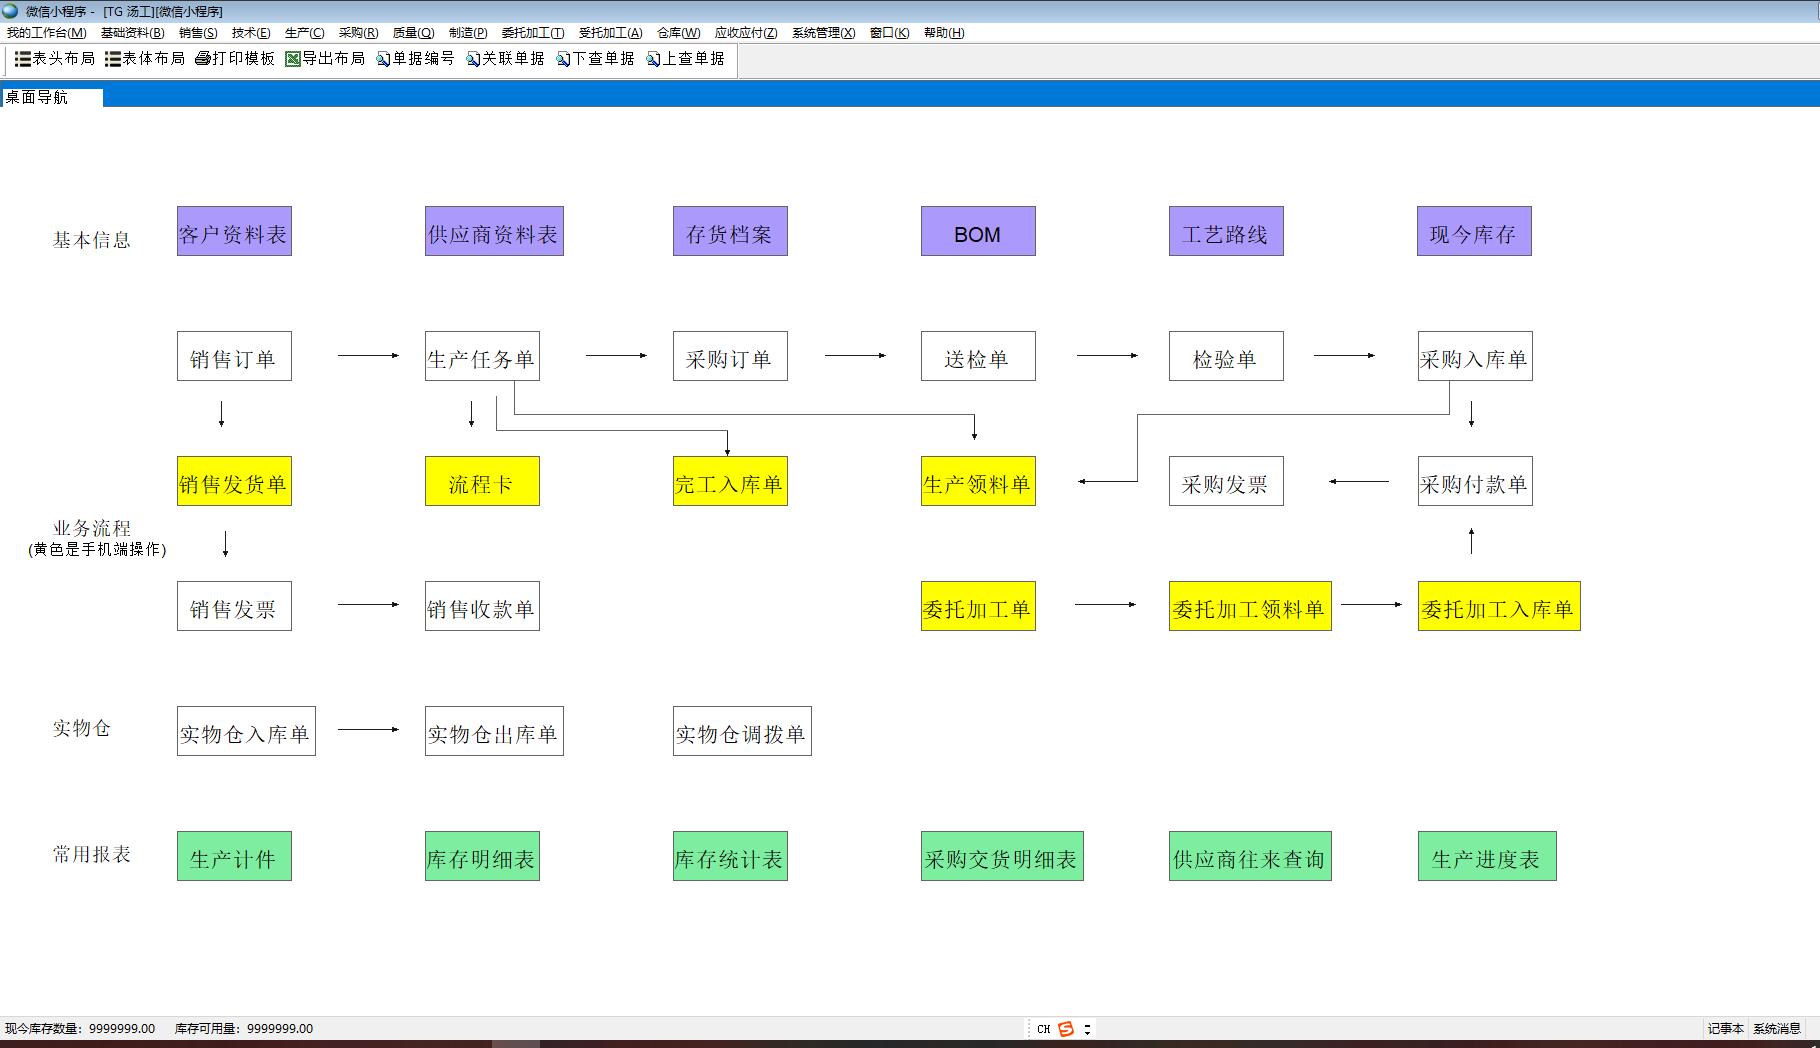Viewport: 1820px width, 1048px height.
Task: Open green 库存明细表 report
Action: pos(482,857)
